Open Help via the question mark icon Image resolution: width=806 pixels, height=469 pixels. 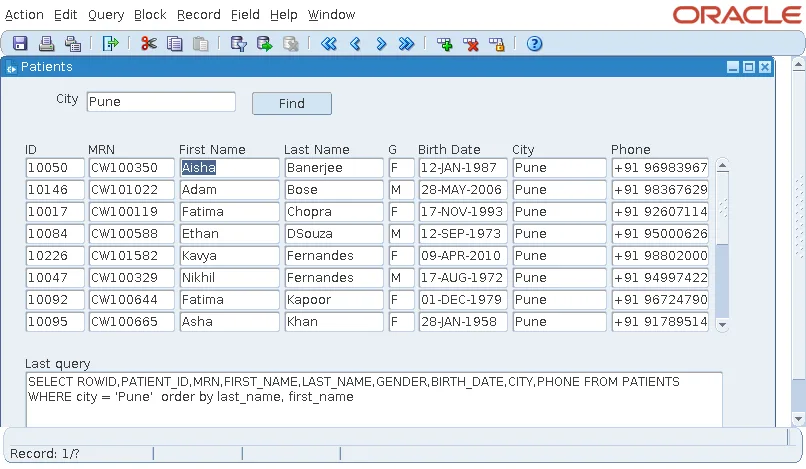[535, 44]
